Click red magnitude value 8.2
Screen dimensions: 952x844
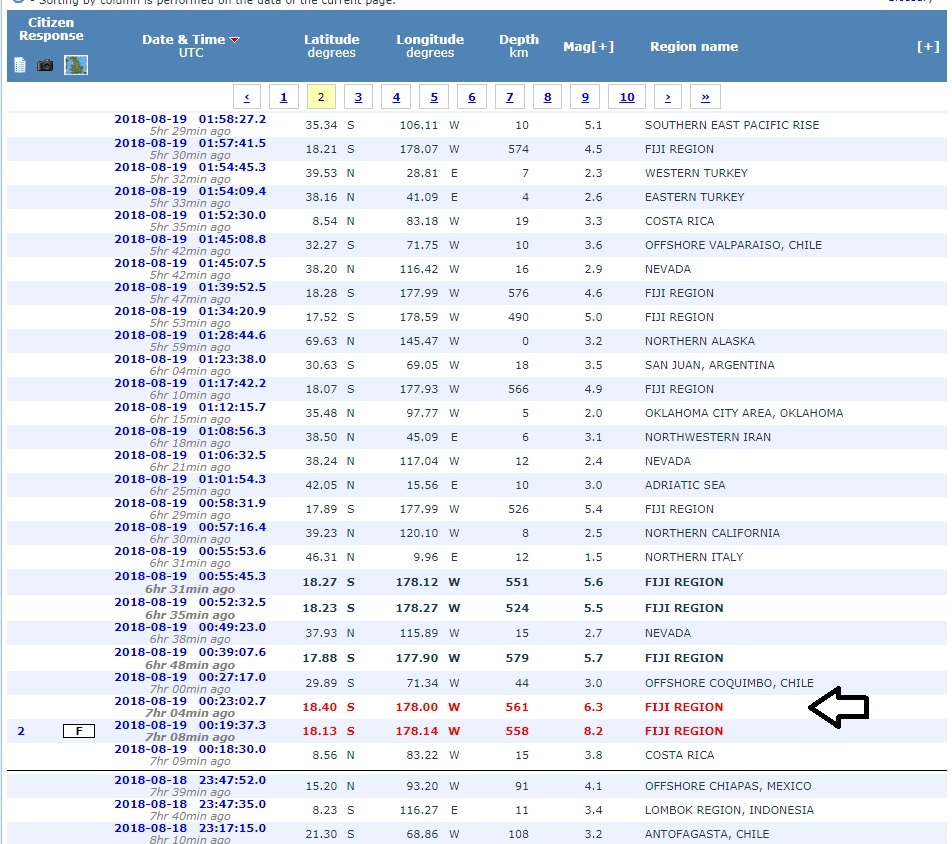pos(593,731)
